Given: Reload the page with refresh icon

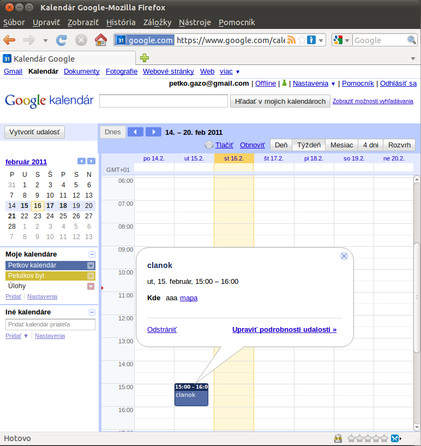Looking at the screenshot, I should (x=61, y=40).
